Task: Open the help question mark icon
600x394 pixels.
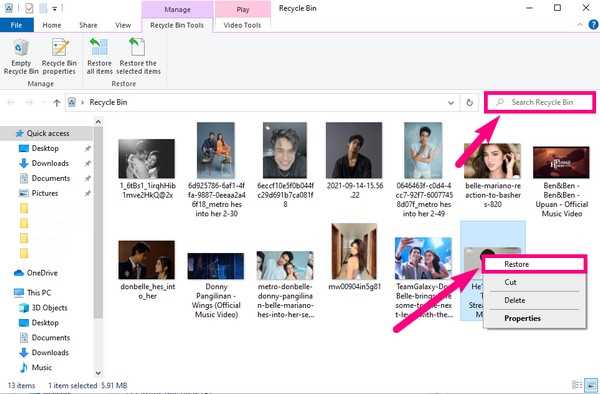Action: click(593, 25)
